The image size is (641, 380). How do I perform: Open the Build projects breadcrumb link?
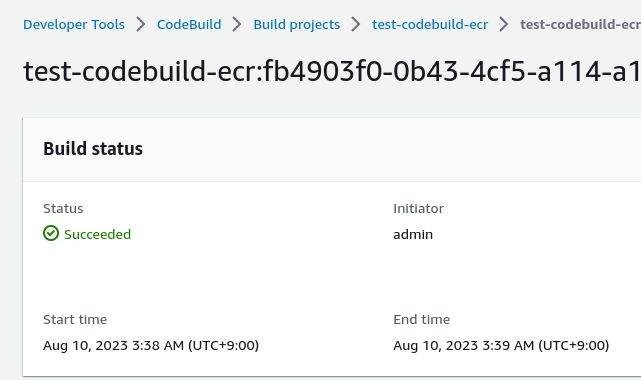coord(296,25)
